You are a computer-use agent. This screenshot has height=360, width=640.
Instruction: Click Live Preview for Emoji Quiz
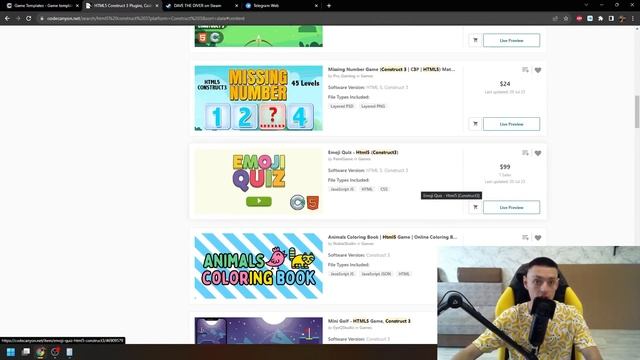pos(511,207)
